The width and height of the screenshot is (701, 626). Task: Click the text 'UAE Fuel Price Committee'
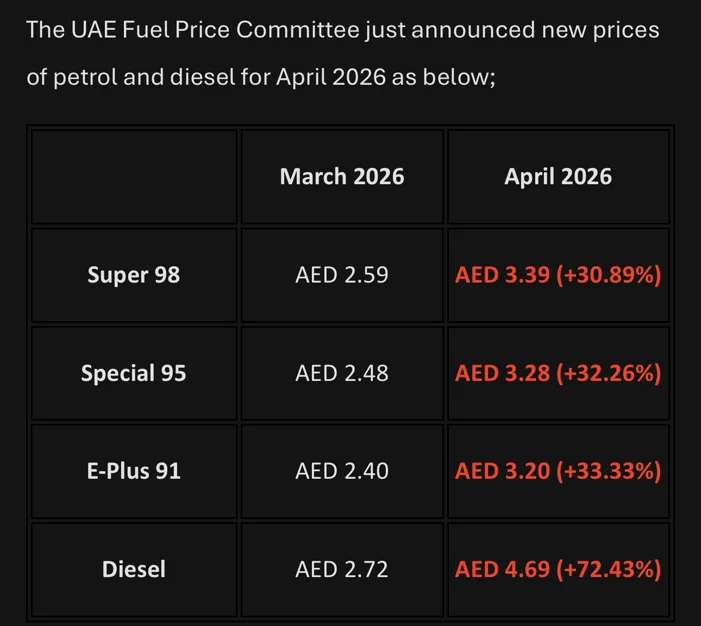coord(215,30)
